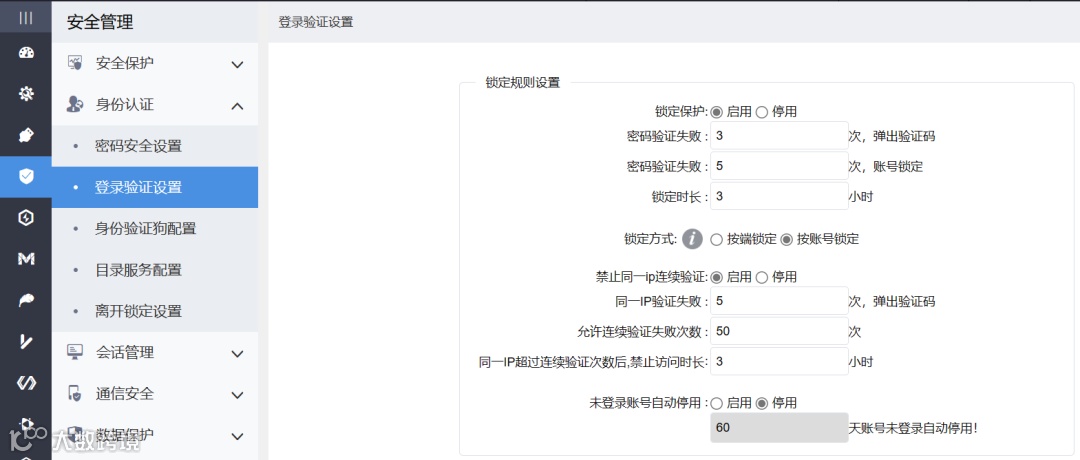
Task: Open 离开锁定设置 menu item
Action: tap(155, 311)
